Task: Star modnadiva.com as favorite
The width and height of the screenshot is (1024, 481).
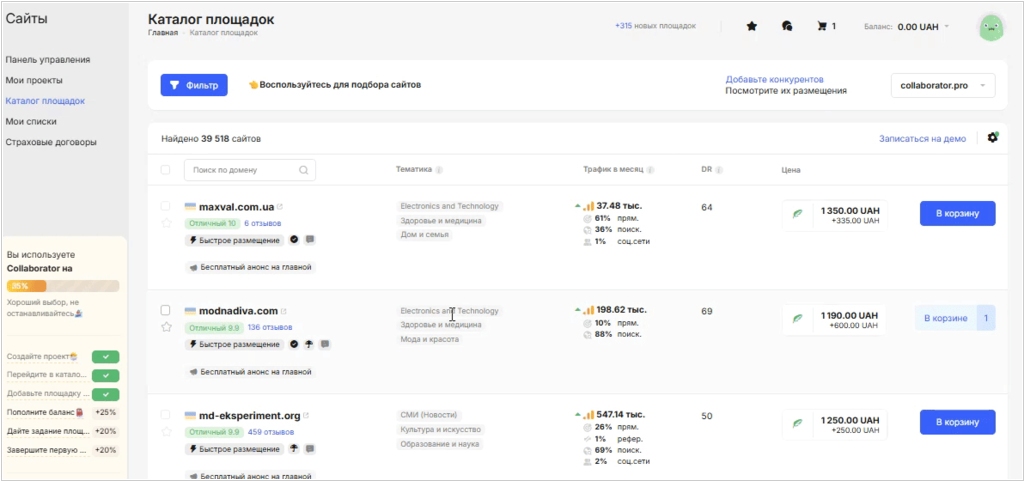Action: coord(166,327)
